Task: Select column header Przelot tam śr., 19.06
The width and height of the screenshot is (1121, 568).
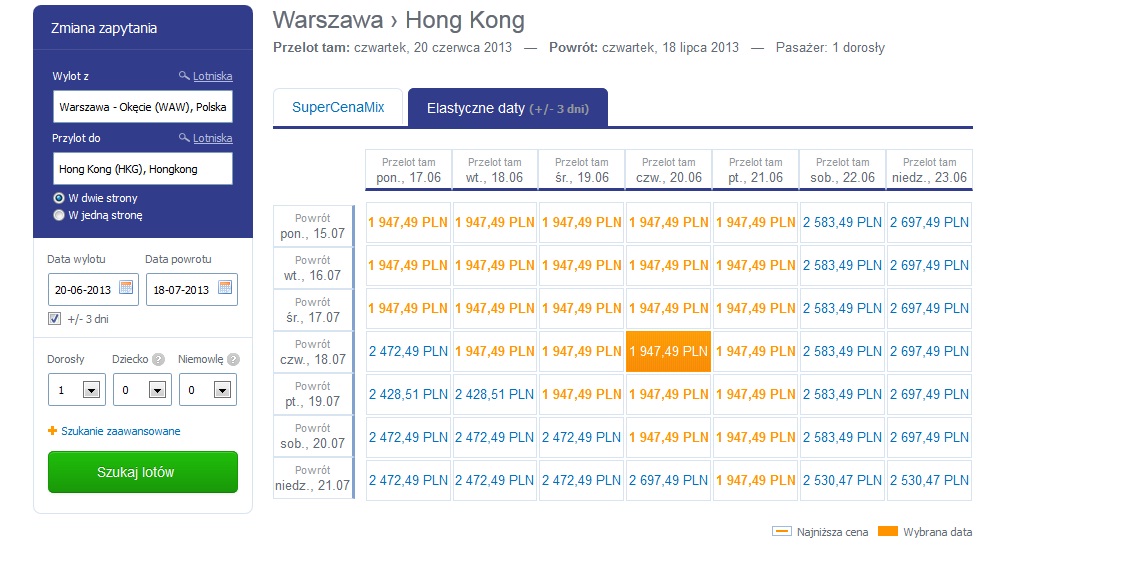Action: [582, 170]
